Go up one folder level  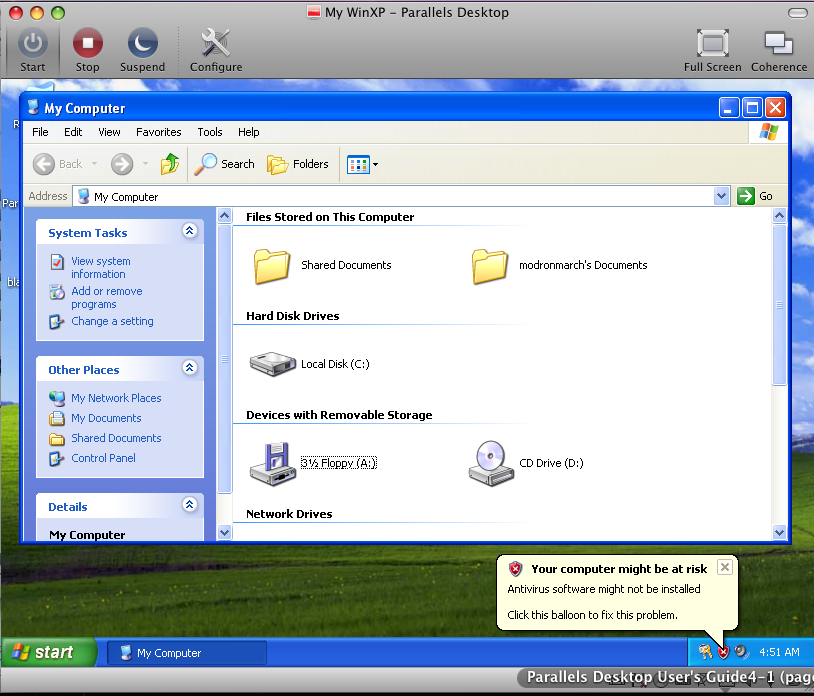point(170,164)
